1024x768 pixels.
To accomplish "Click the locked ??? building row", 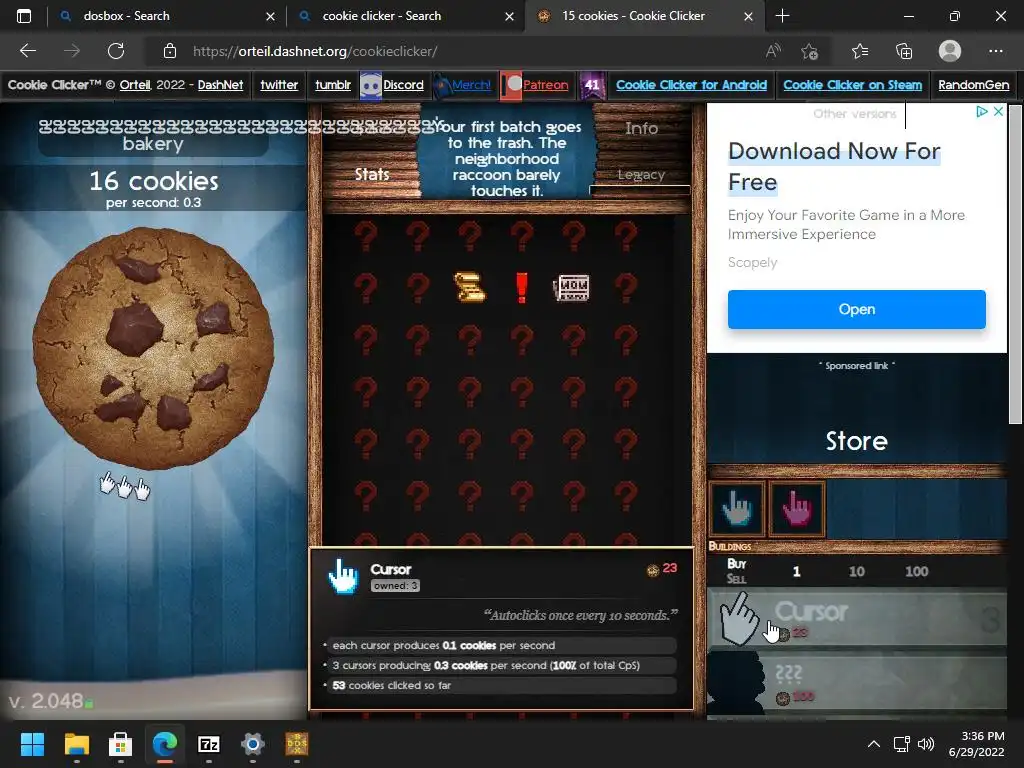I will pos(857,683).
